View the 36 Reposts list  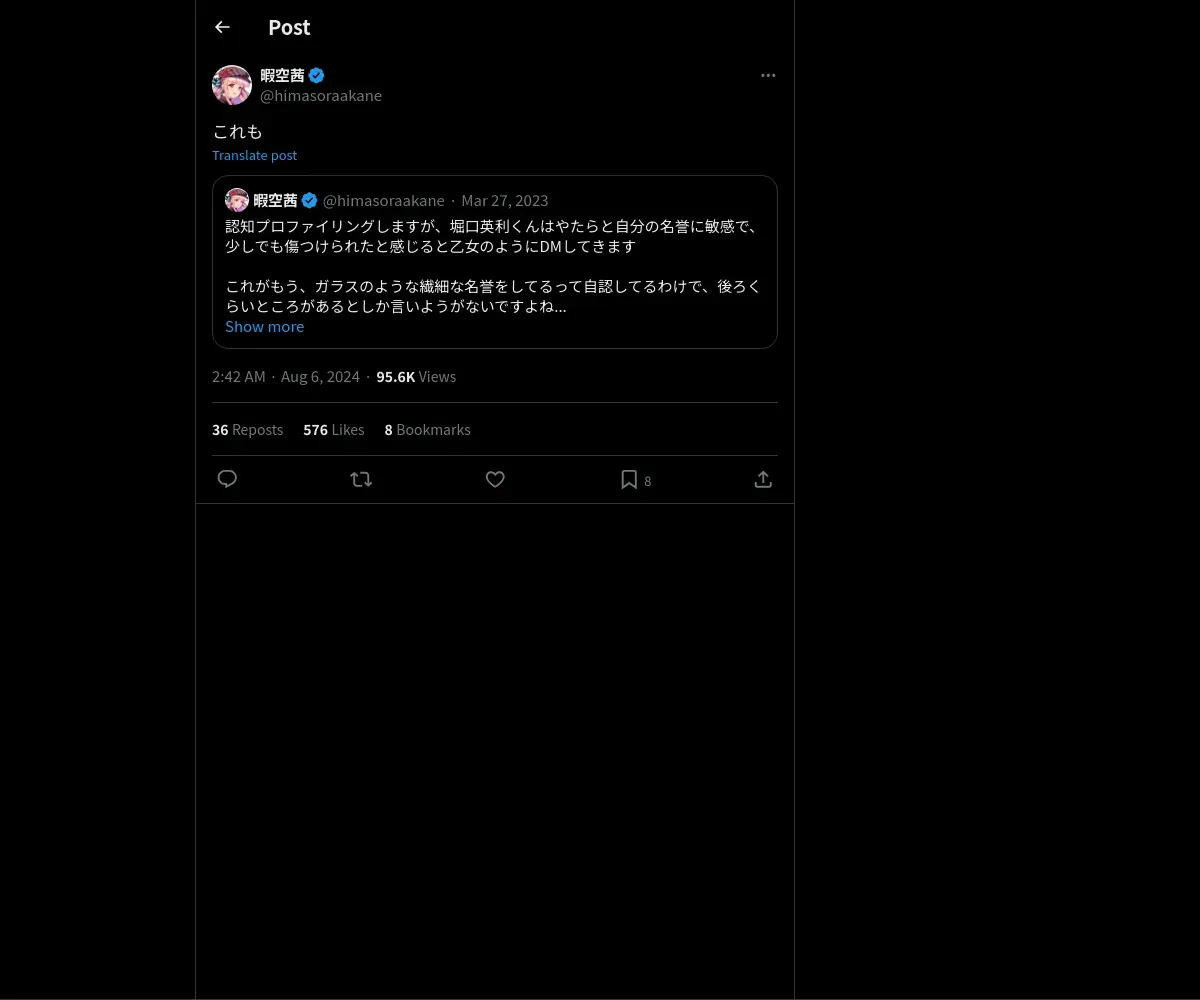click(247, 429)
